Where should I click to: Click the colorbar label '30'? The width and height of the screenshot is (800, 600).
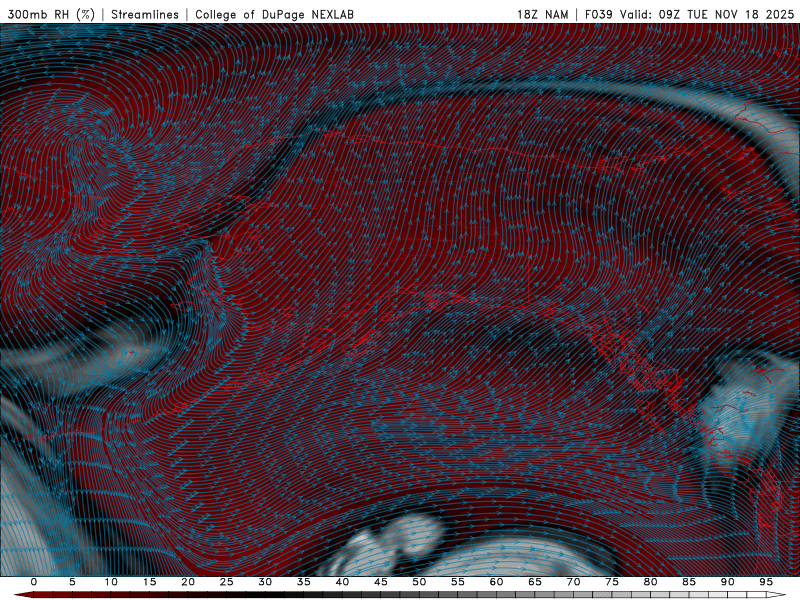[x=265, y=582]
